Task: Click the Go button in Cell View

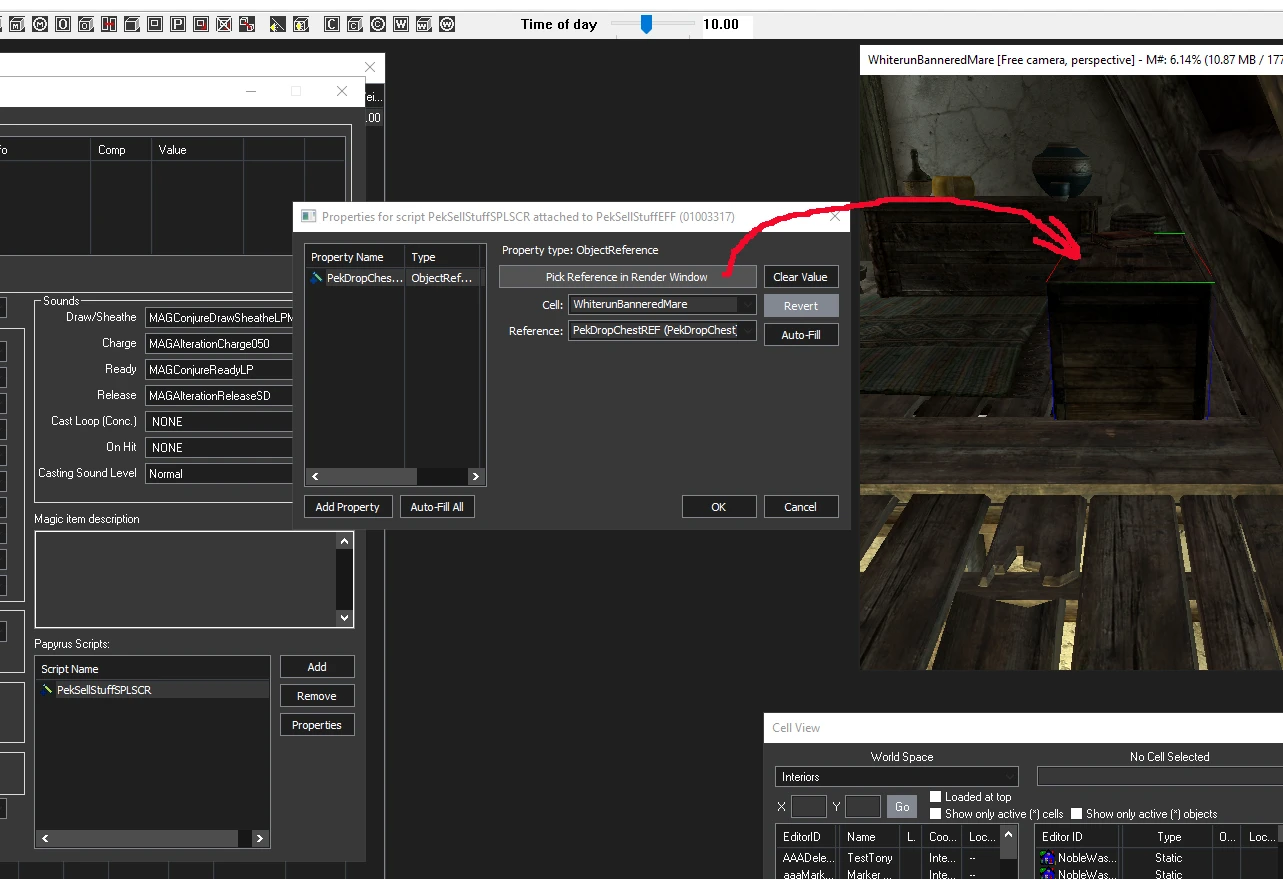Action: coord(902,807)
